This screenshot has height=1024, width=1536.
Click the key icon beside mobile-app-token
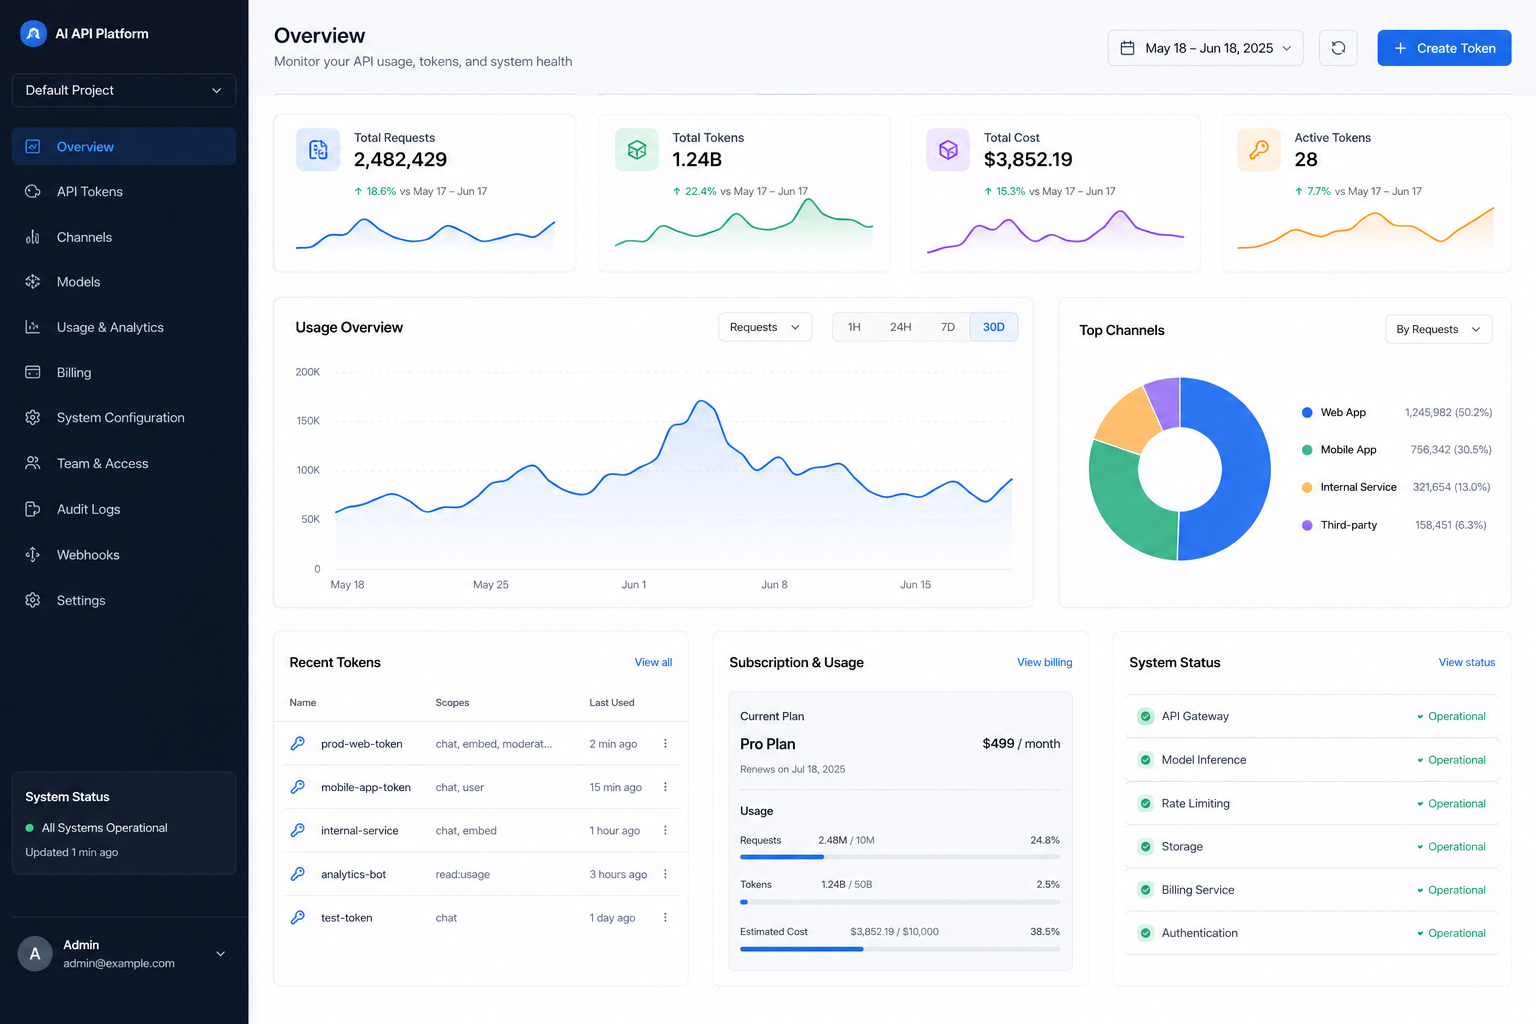297,787
